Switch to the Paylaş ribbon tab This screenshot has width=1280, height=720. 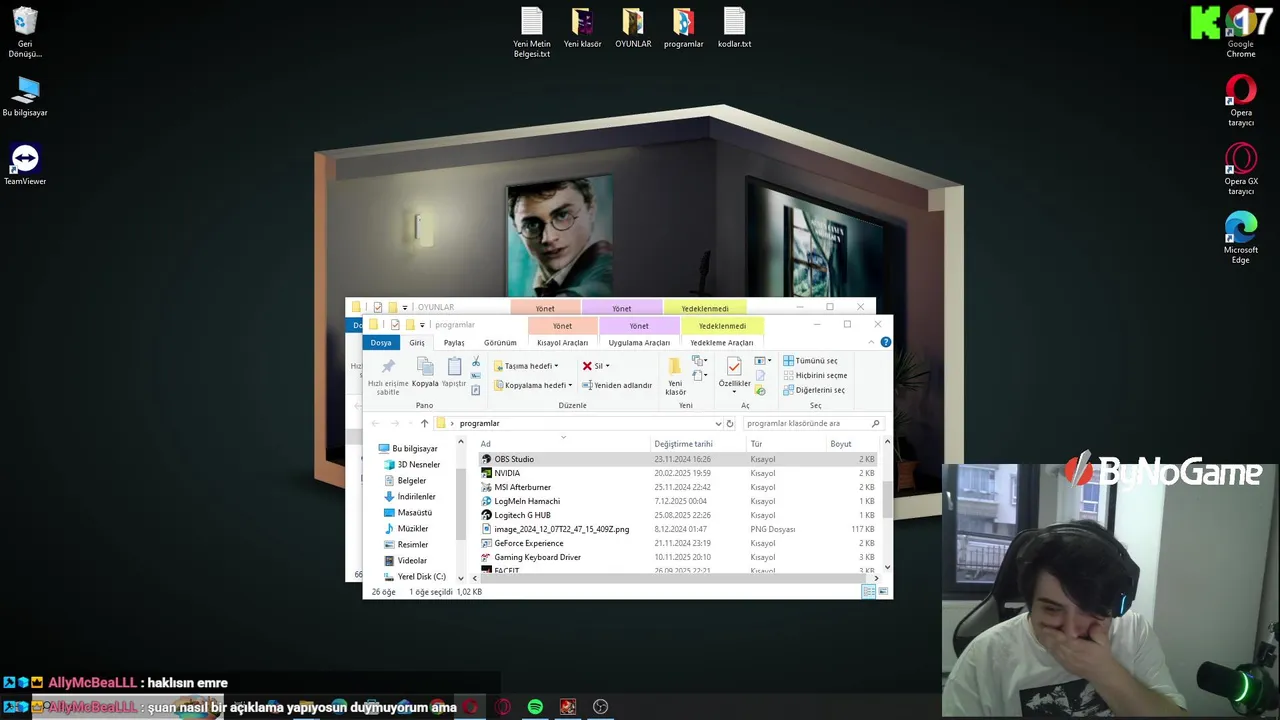point(454,342)
